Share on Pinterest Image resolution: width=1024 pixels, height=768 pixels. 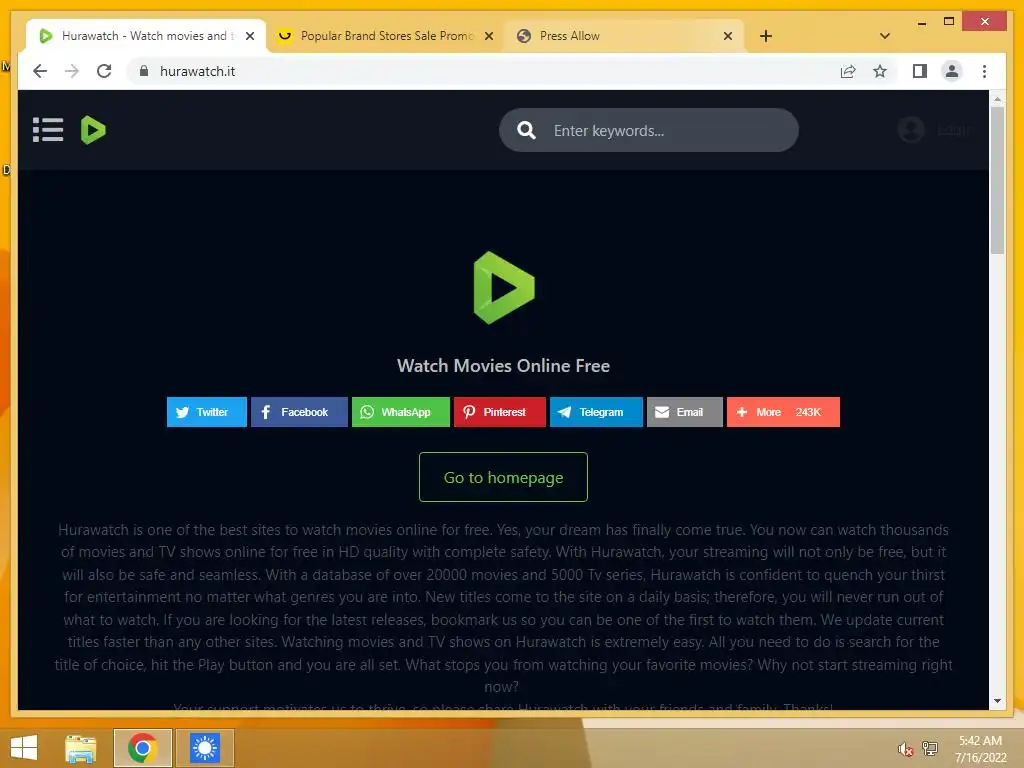pyautogui.click(x=500, y=412)
